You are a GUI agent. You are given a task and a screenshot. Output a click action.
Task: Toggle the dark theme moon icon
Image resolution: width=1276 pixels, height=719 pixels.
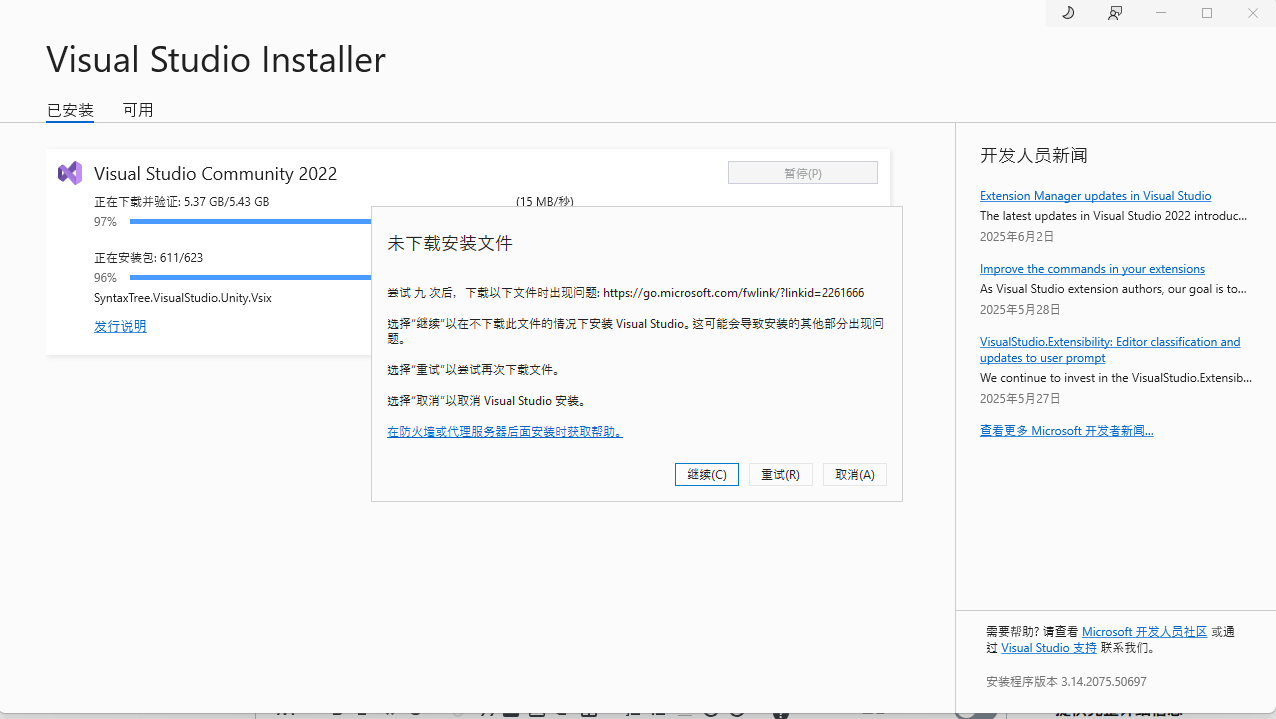[x=1068, y=13]
